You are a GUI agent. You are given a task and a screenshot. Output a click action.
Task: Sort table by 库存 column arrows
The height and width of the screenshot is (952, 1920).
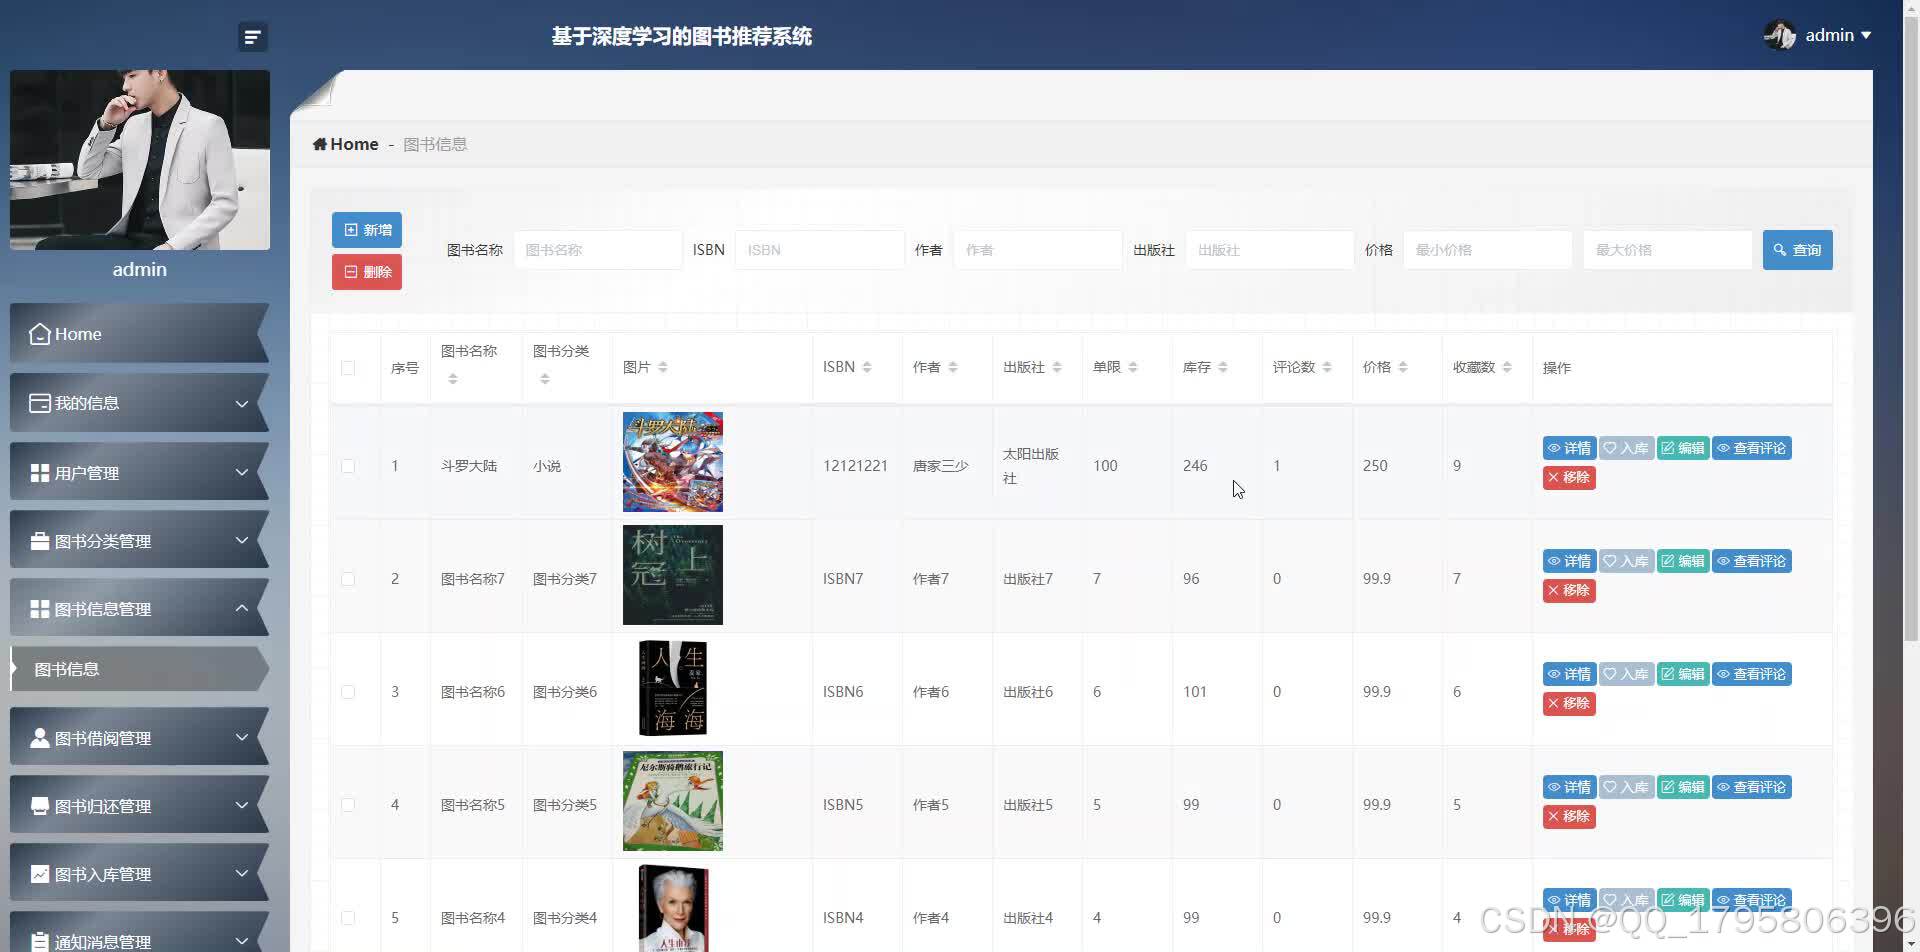coord(1223,367)
